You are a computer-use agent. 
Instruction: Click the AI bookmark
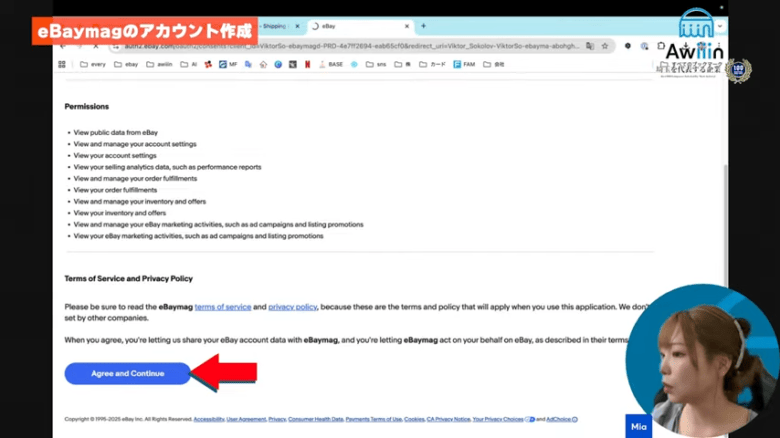191,64
